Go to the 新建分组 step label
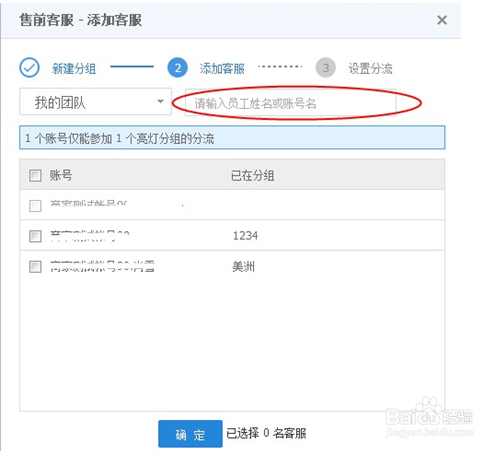The height and width of the screenshot is (451, 504). [x=74, y=69]
